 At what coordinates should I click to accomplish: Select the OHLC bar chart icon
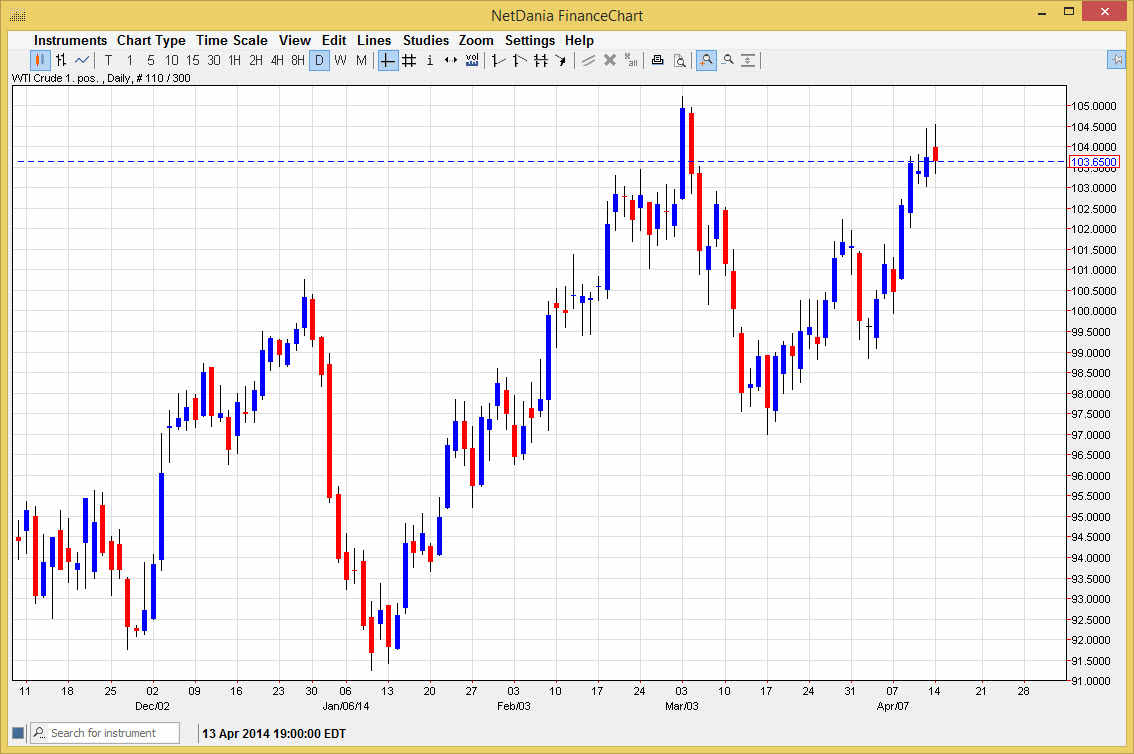click(61, 61)
